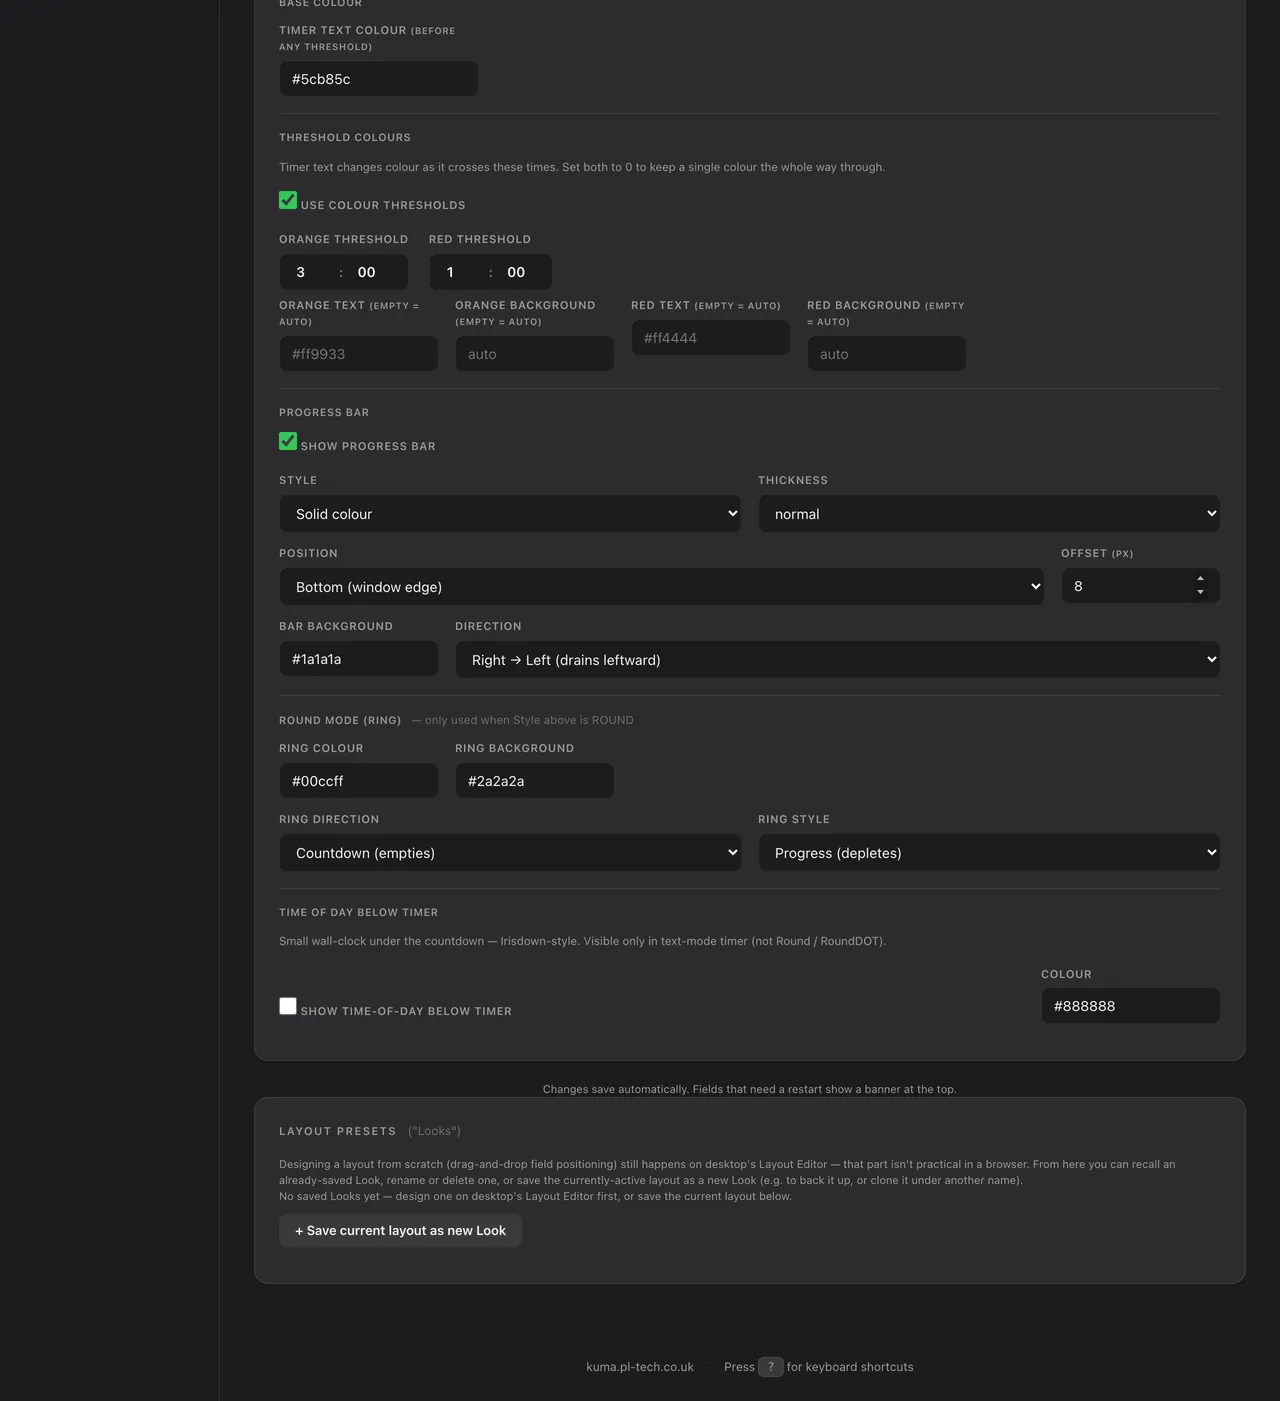Open the Direction dropdown for the bar
The image size is (1280, 1401).
coord(838,660)
